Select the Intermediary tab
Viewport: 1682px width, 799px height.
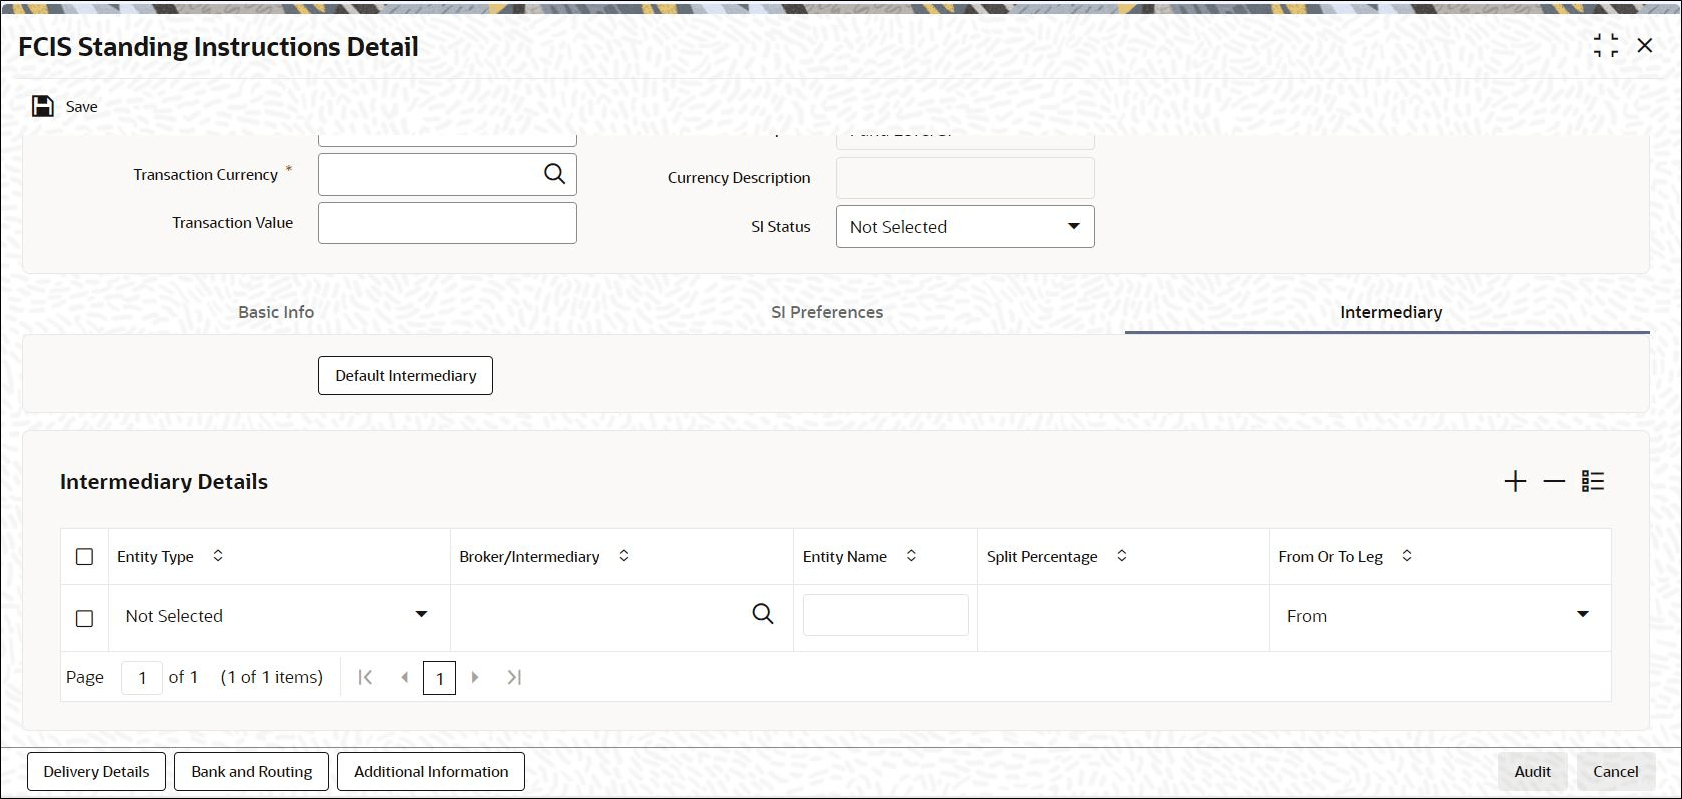[1391, 312]
